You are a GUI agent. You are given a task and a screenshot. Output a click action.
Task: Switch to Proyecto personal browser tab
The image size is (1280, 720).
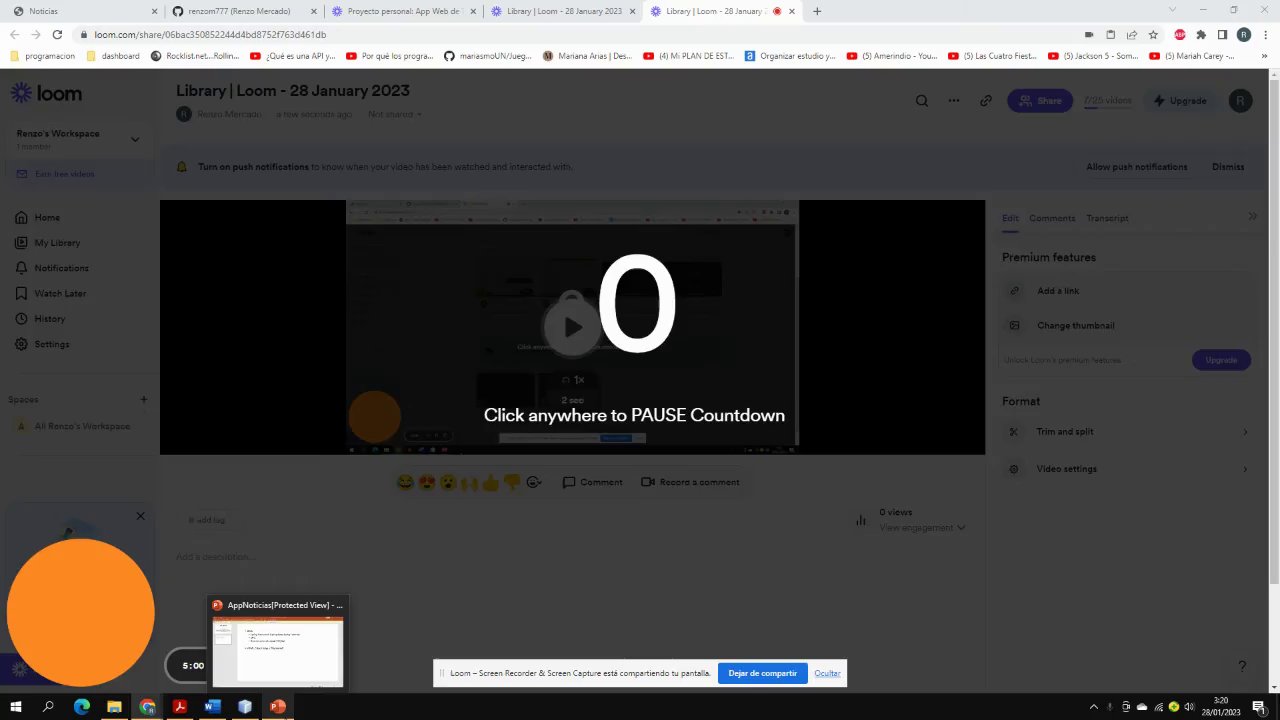pyautogui.click(x=403, y=11)
